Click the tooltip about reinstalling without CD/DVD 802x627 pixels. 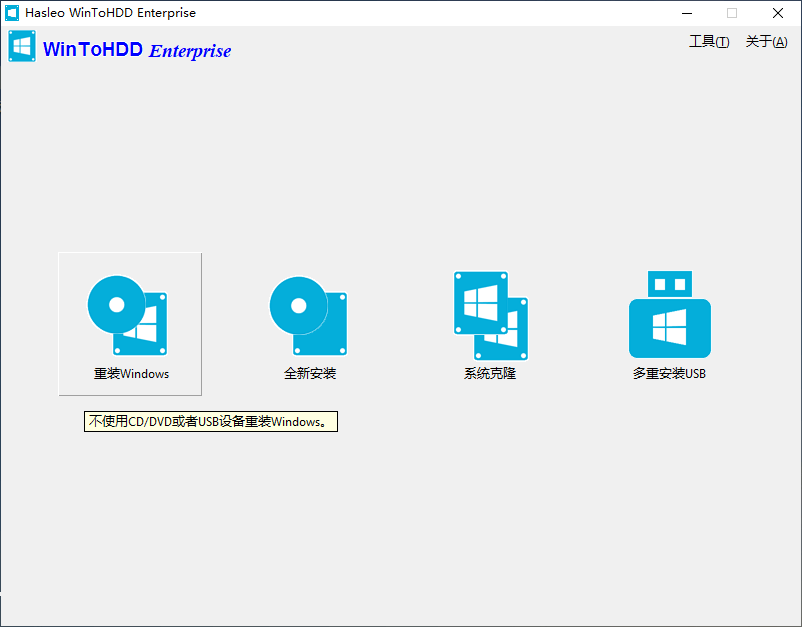click(210, 422)
